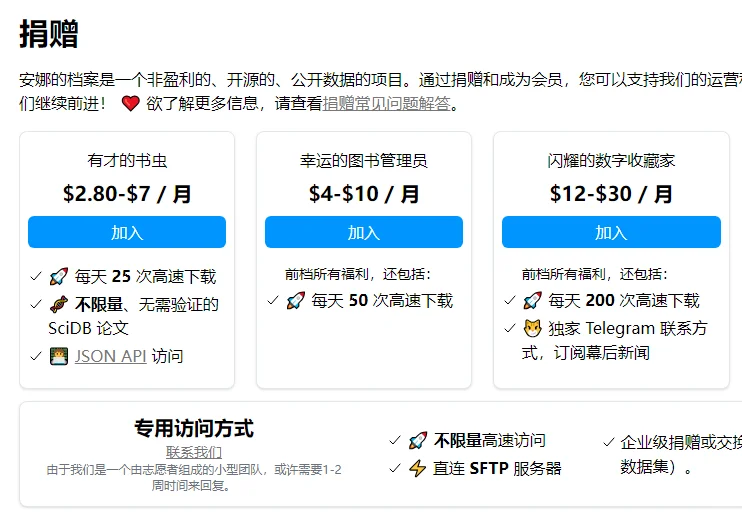Click the rocket icon beside 不限量高速访问
Viewport: 742px width, 522px height.
pos(417,441)
